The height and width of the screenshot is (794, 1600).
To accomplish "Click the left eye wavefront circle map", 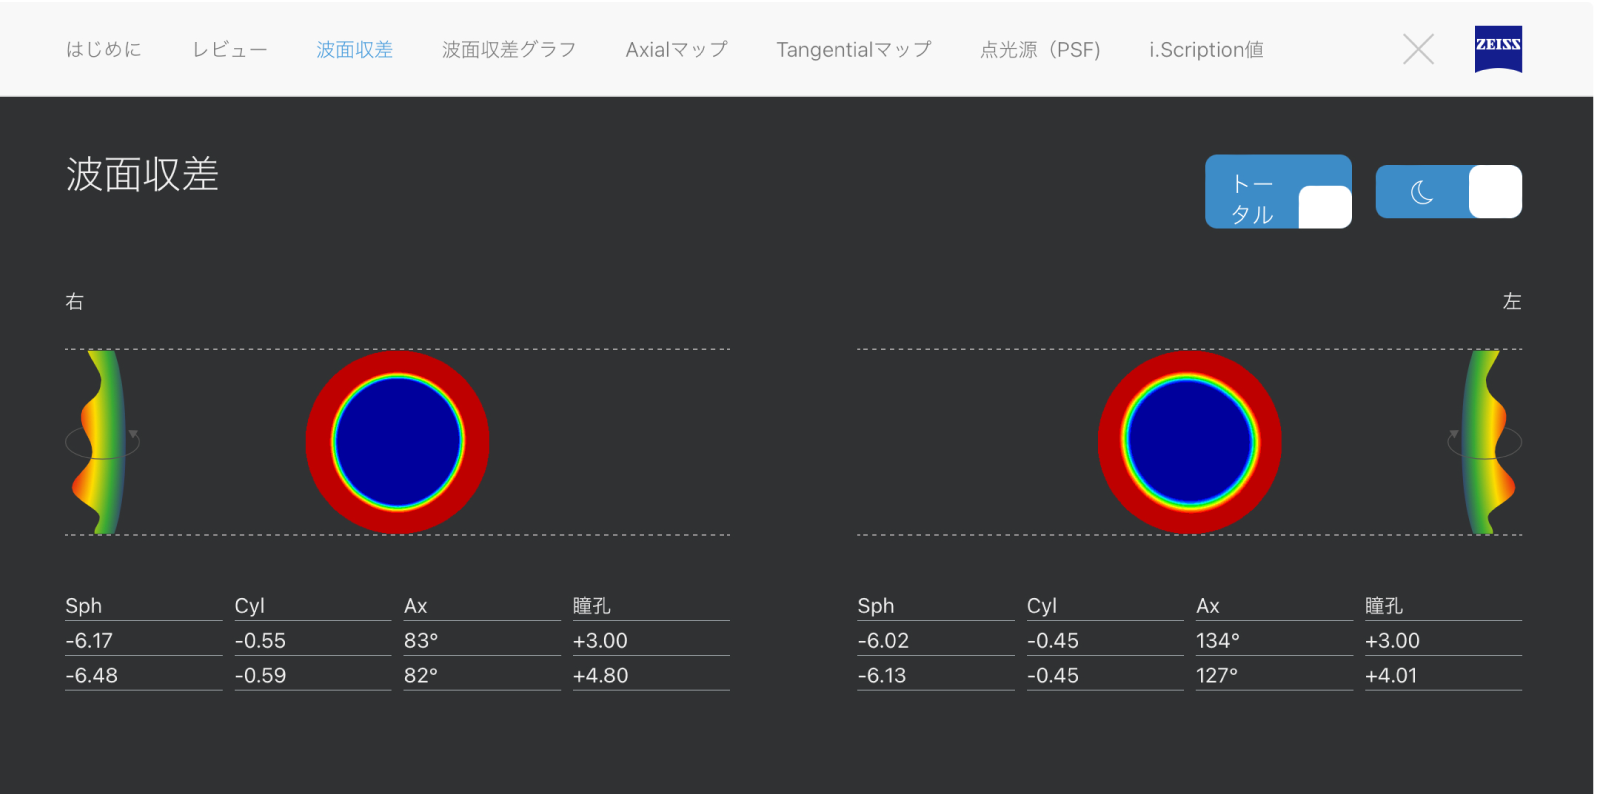I will click(1189, 442).
